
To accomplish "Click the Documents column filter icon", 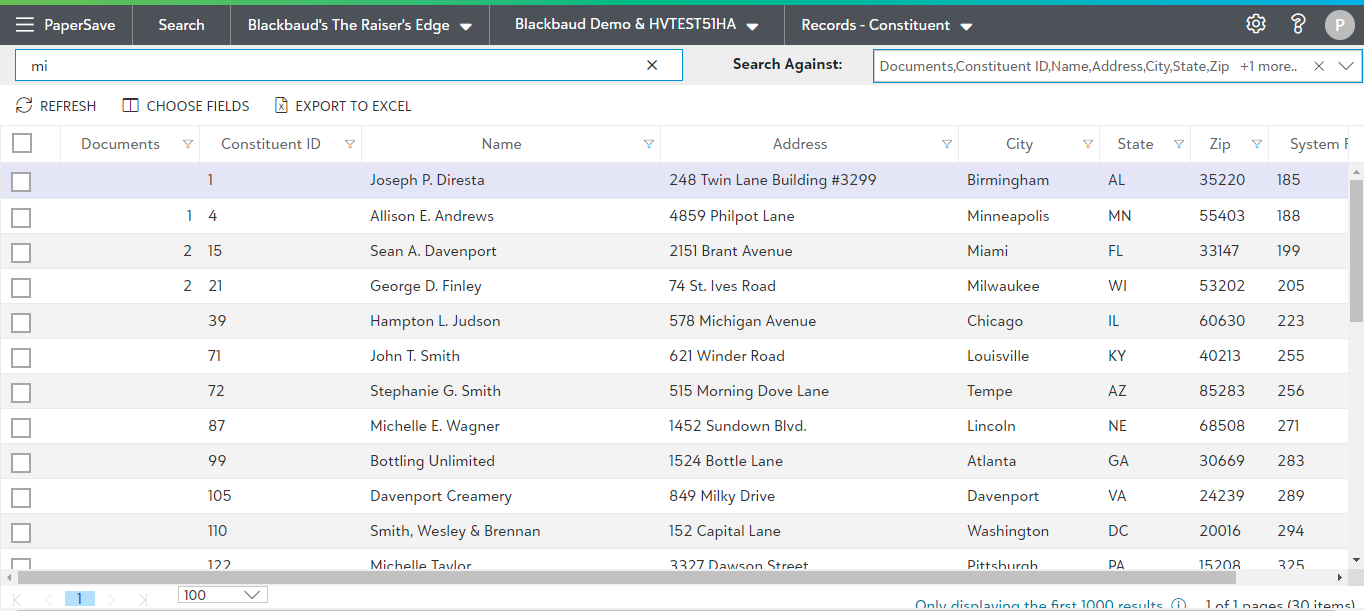I will pos(188,144).
